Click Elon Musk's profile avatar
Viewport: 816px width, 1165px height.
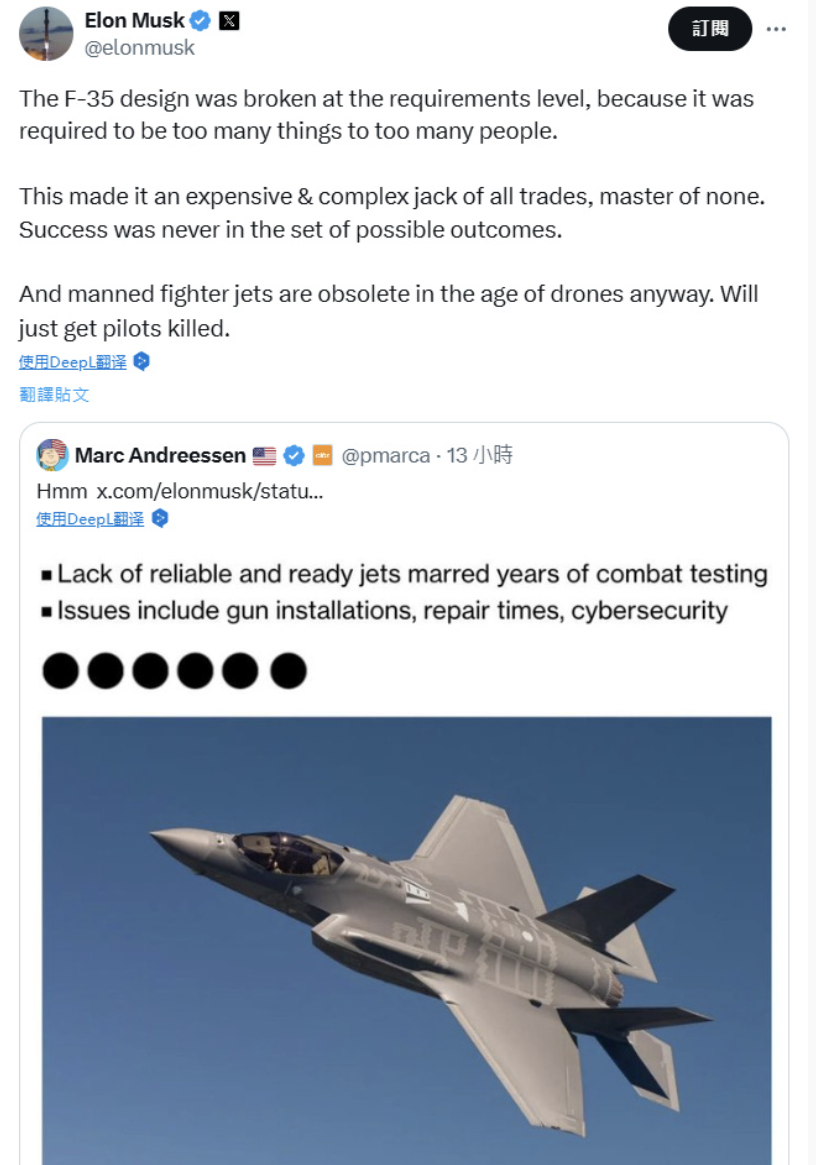[46, 34]
